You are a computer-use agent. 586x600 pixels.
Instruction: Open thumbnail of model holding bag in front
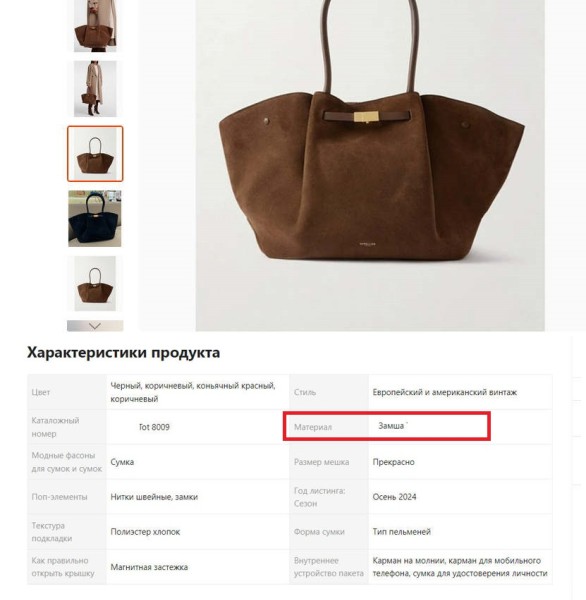tap(95, 26)
